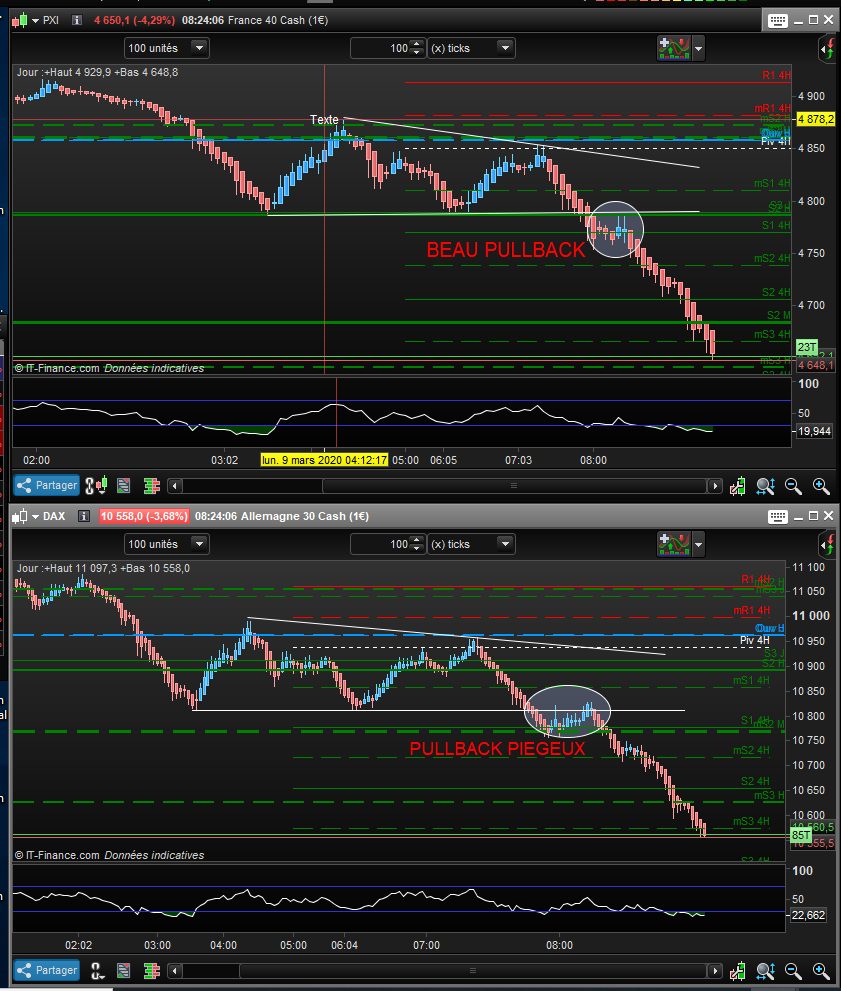This screenshot has height=991, width=841.
Task: Zoom out on the DAX chart
Action: pyautogui.click(x=793, y=971)
